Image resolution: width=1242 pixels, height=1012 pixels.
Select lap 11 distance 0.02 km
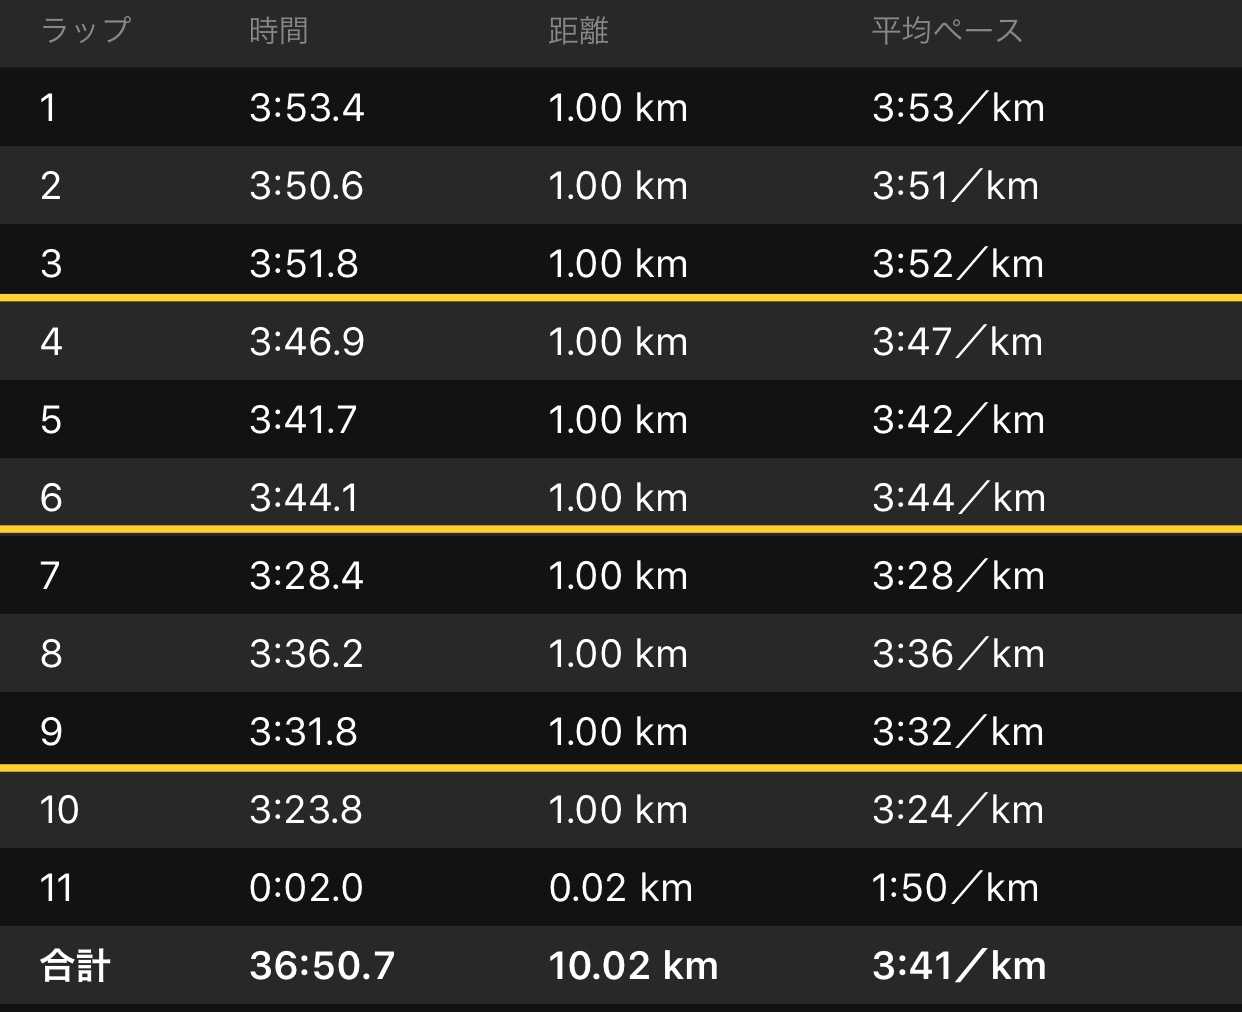[621, 888]
